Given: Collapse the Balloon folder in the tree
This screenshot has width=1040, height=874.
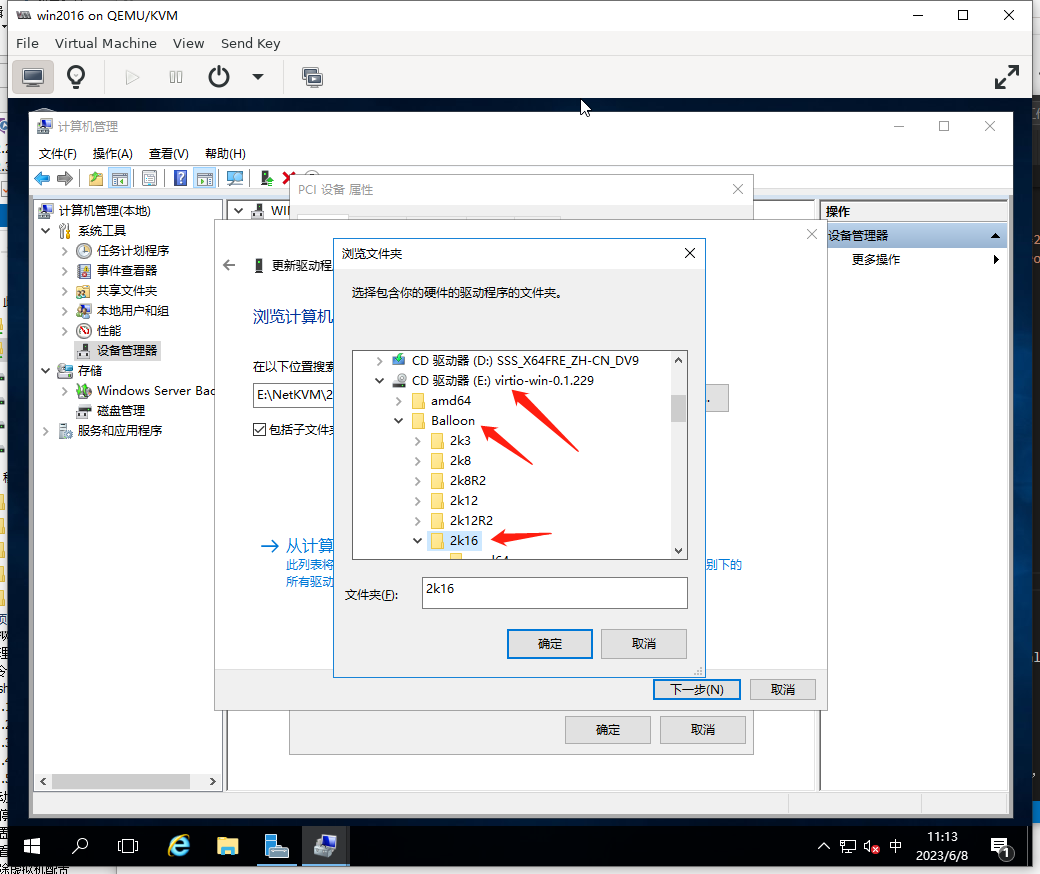Looking at the screenshot, I should coord(398,421).
